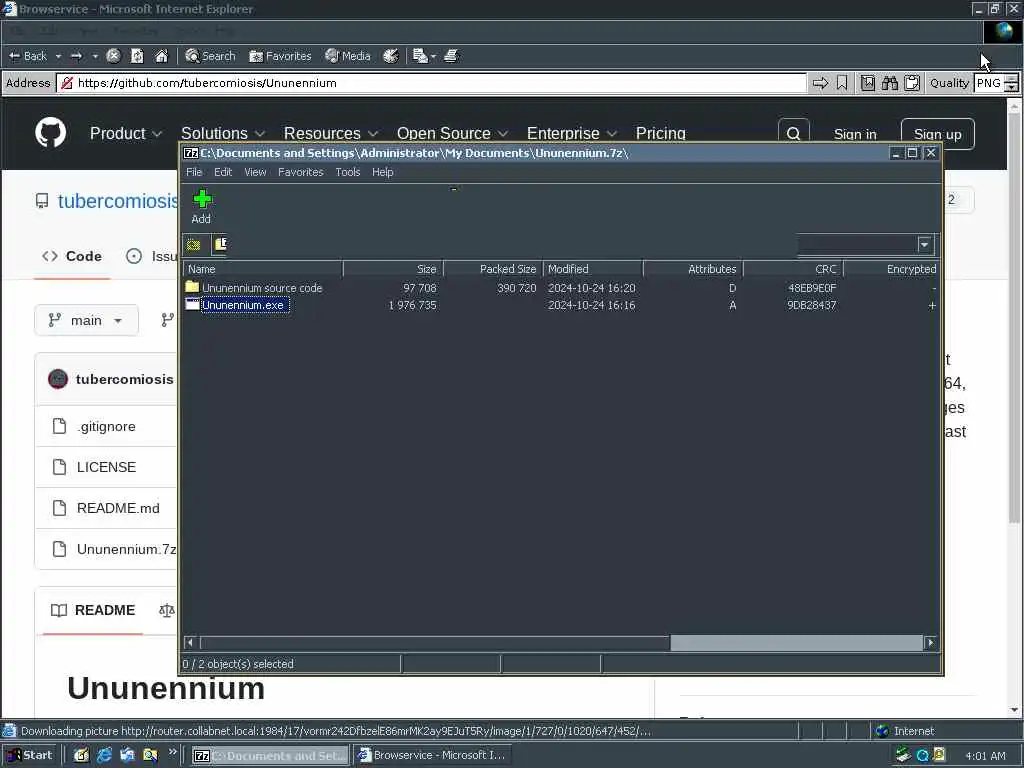Switch to Browservice taskbar button

pos(432,756)
